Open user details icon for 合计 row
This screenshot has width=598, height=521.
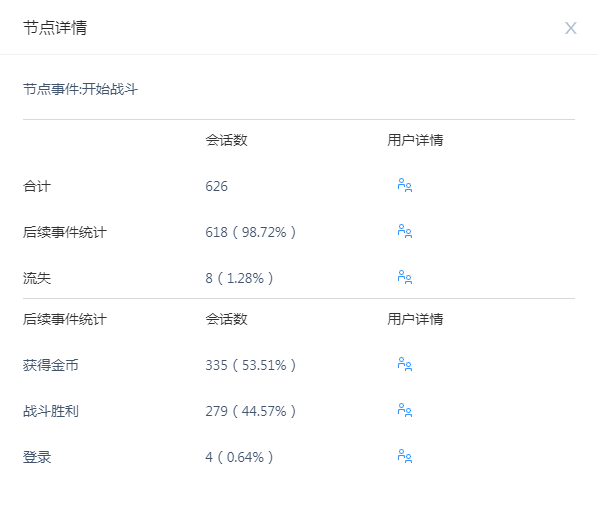pos(405,185)
